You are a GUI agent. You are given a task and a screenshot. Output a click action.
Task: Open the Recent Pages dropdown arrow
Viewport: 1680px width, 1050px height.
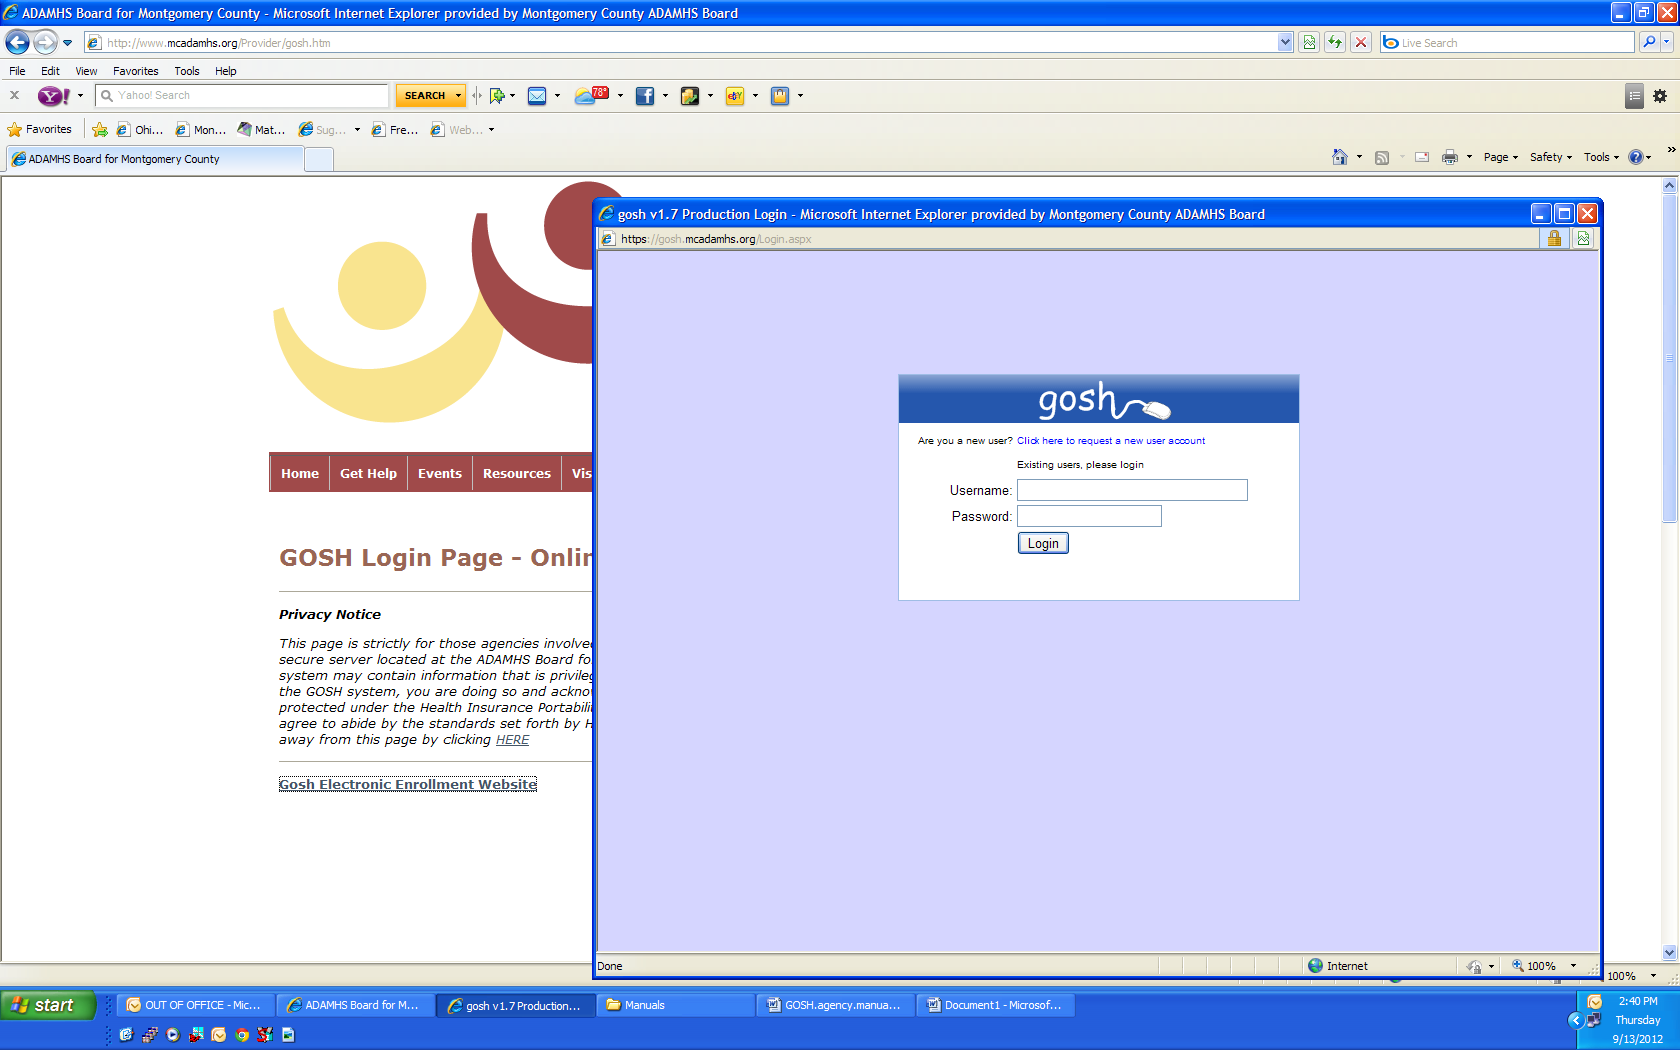coord(67,43)
